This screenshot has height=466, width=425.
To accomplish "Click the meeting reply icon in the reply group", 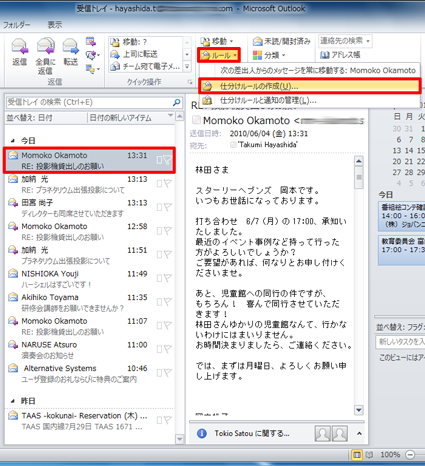I will (91, 41).
